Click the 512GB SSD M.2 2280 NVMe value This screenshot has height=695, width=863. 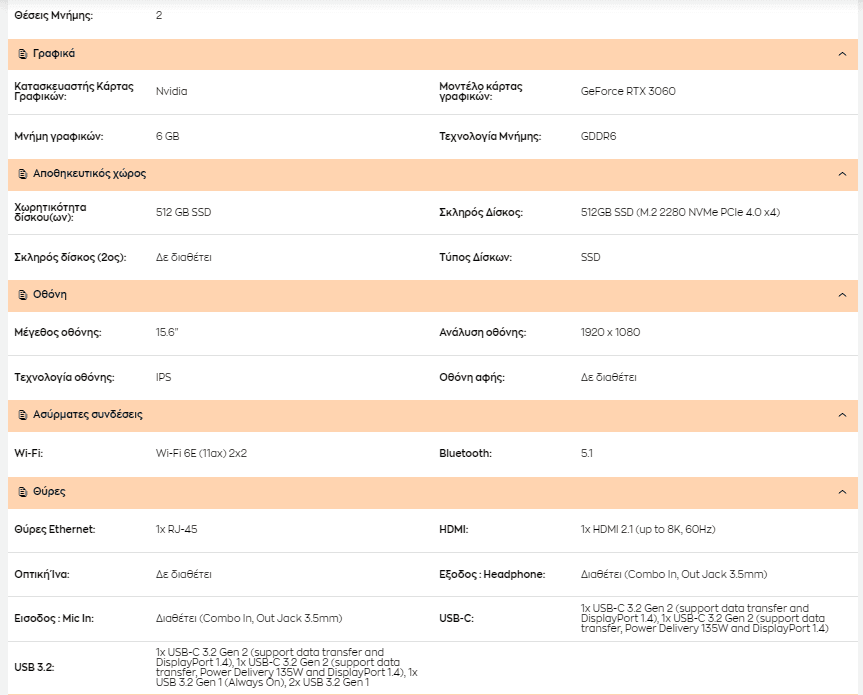(680, 212)
